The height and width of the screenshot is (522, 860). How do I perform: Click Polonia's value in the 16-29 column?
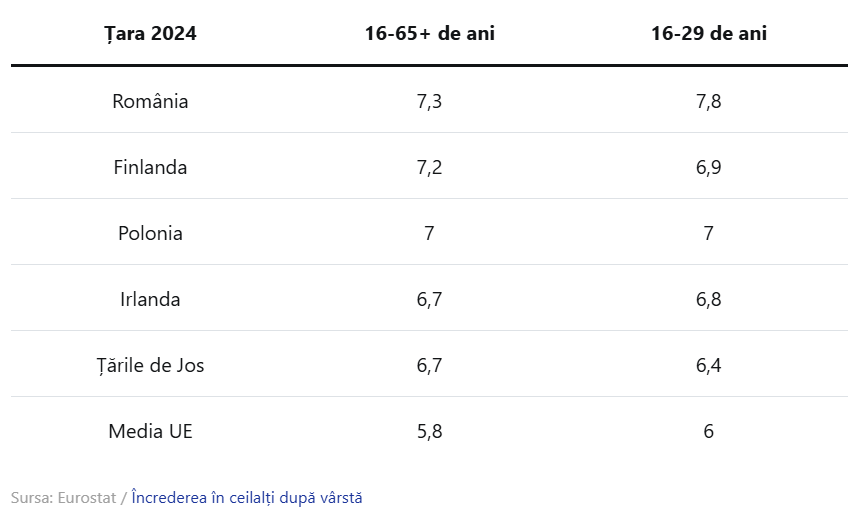click(x=708, y=233)
